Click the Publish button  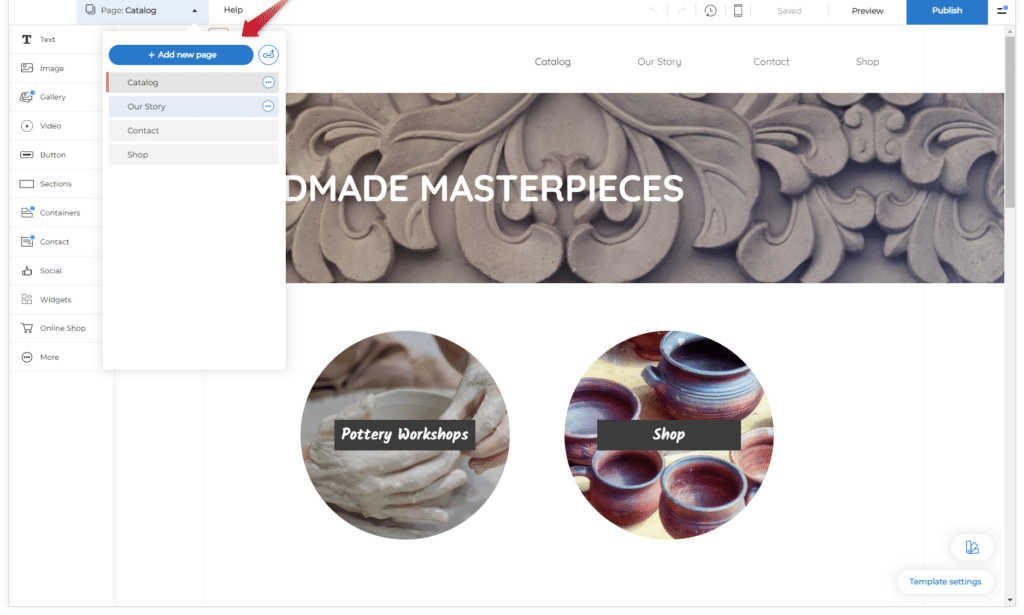(x=947, y=10)
